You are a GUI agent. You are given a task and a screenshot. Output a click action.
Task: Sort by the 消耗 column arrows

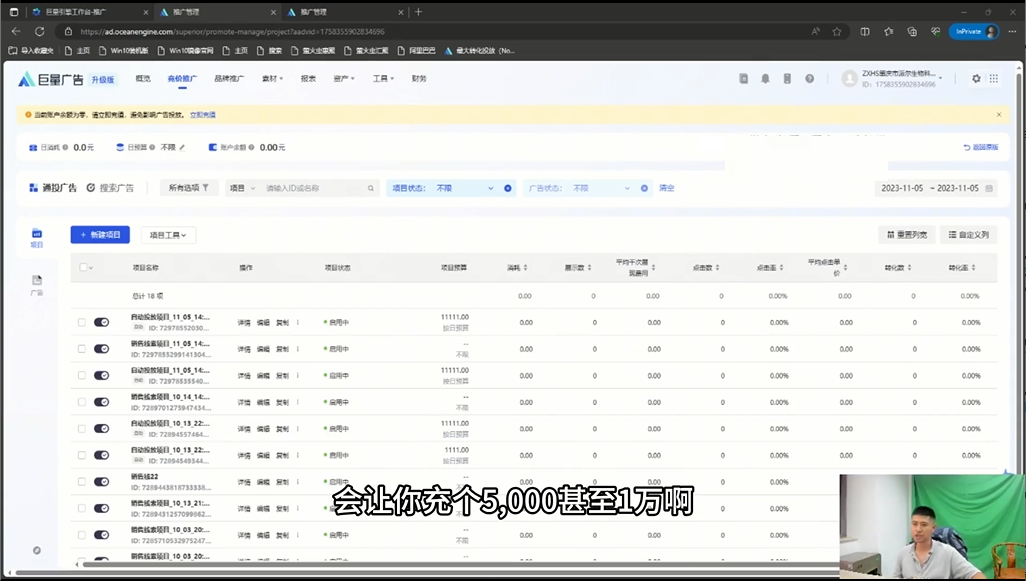click(526, 268)
